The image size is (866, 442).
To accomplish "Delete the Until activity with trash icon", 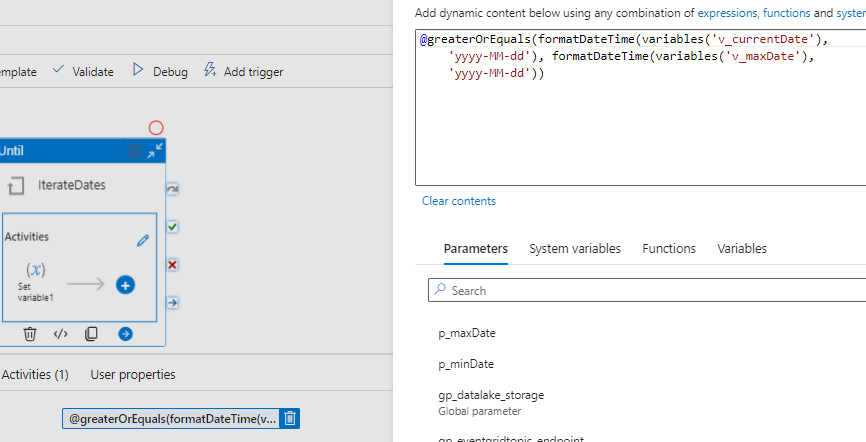I will pyautogui.click(x=30, y=334).
